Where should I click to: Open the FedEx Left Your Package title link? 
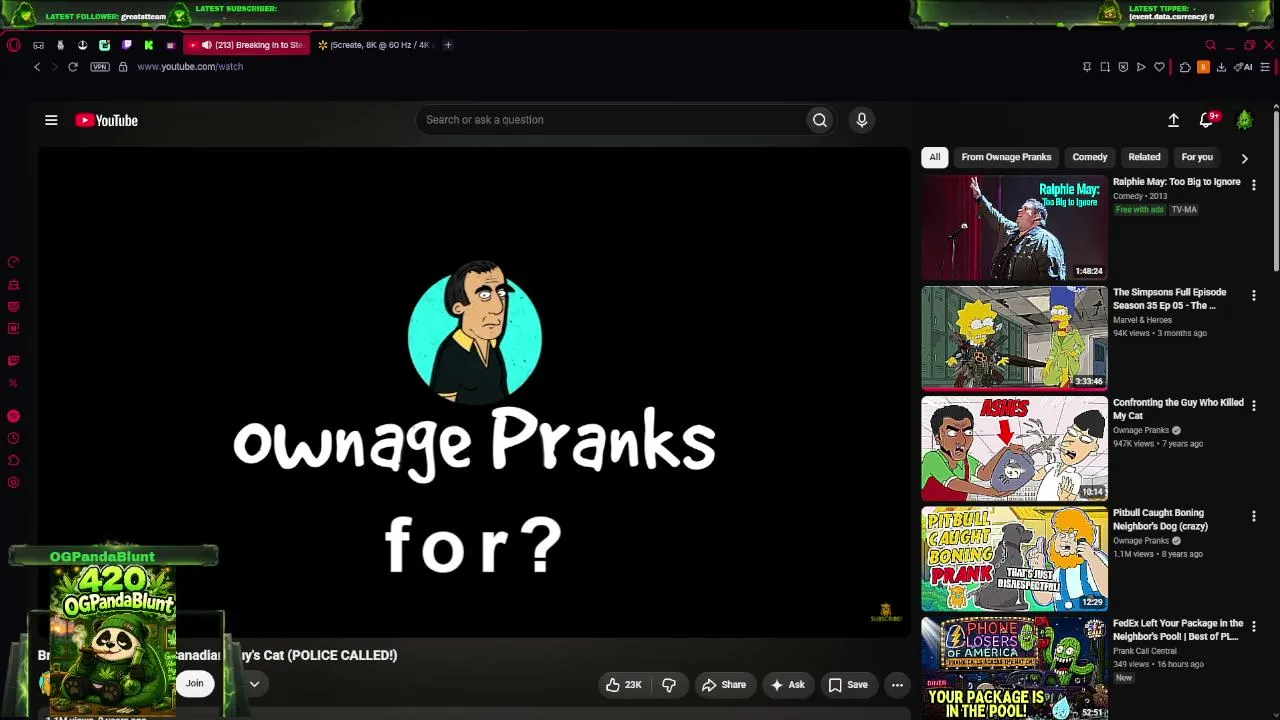pyautogui.click(x=1178, y=630)
